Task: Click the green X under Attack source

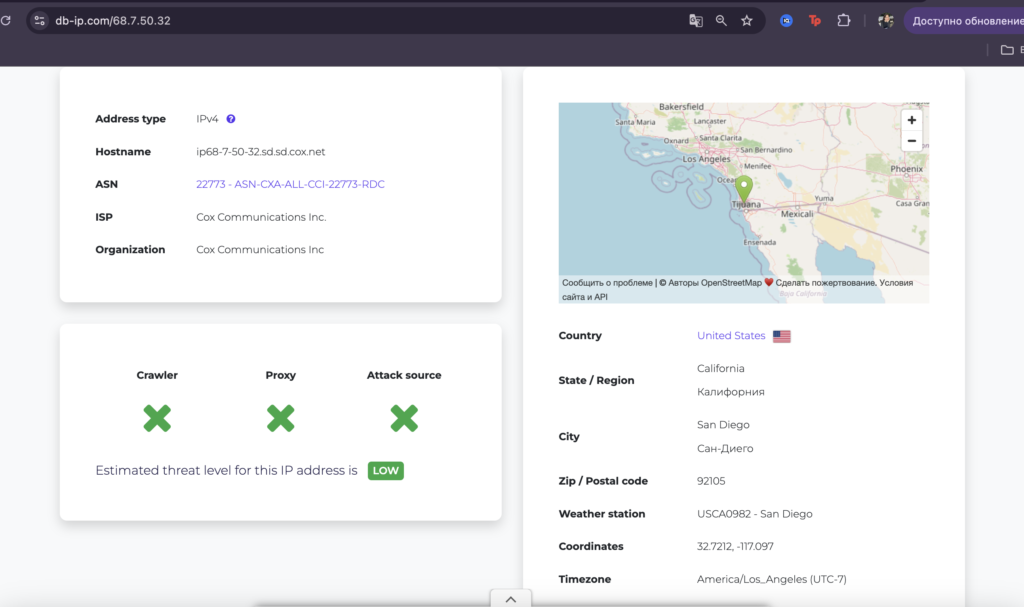Action: point(404,418)
